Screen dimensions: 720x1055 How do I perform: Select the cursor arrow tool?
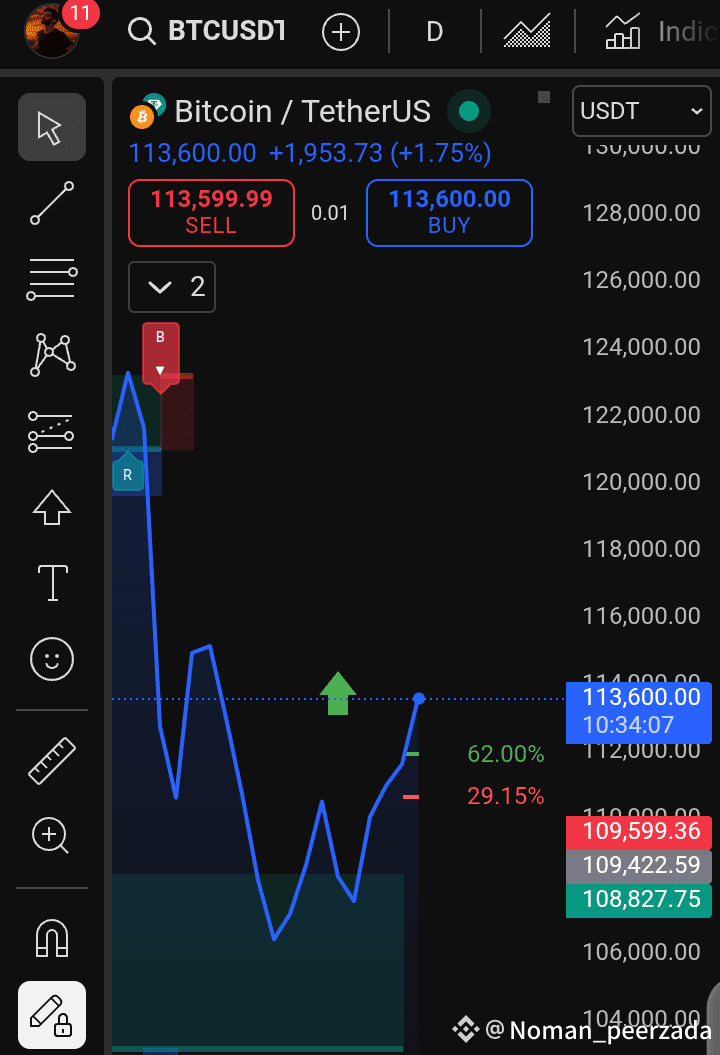pyautogui.click(x=52, y=127)
